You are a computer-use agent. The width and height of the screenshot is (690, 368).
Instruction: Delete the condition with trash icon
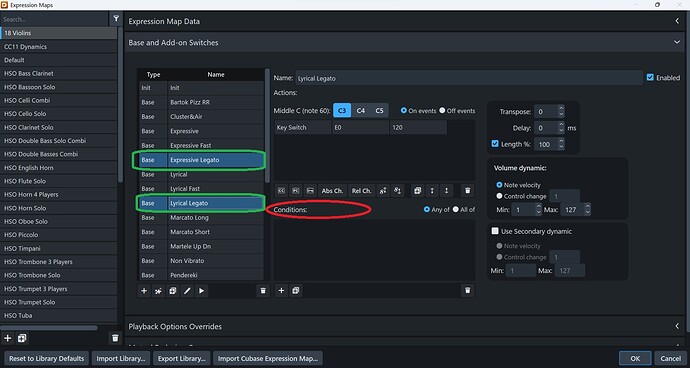point(468,291)
